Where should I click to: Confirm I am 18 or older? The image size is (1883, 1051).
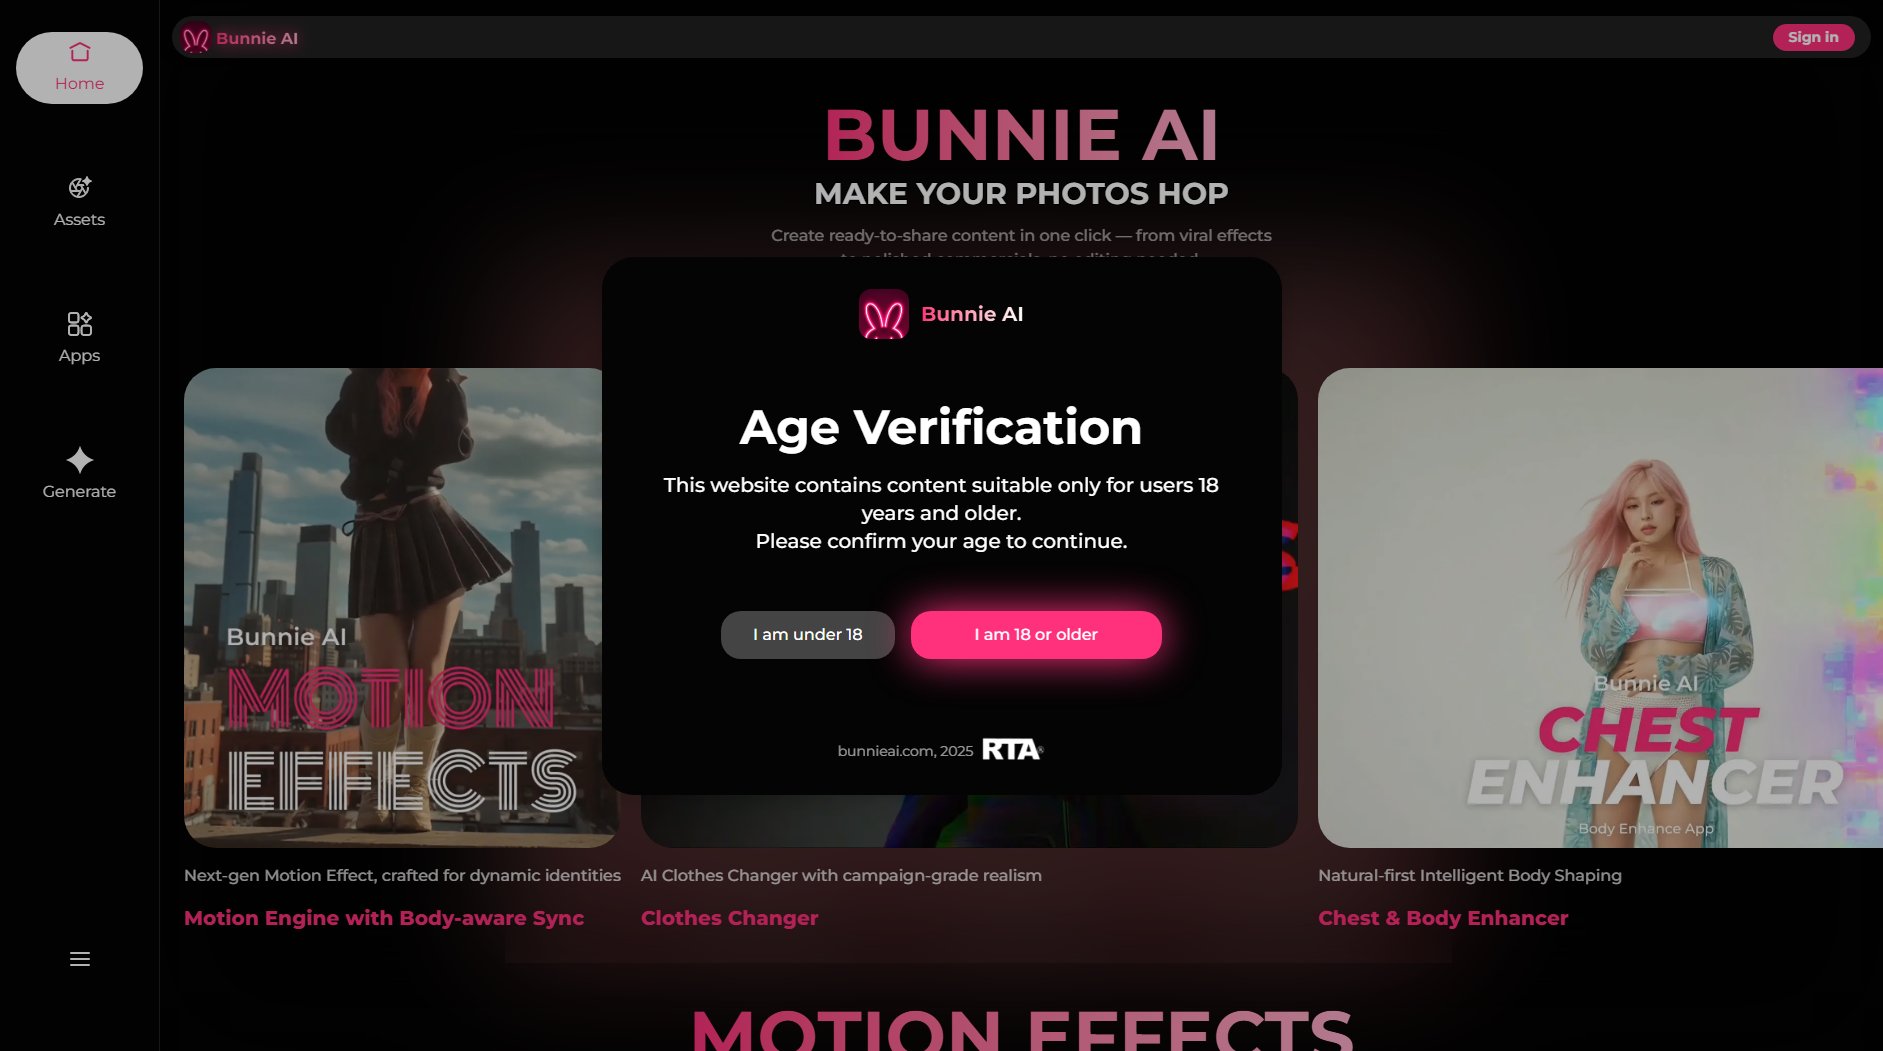[1036, 635]
